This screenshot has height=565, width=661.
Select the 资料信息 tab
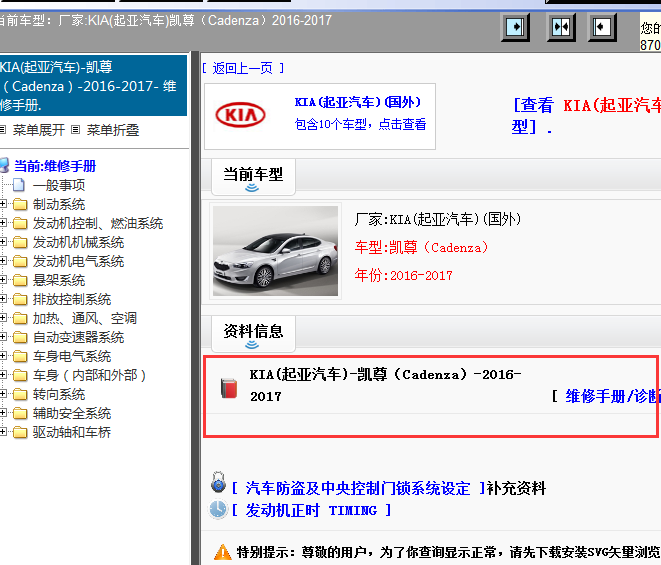253,334
